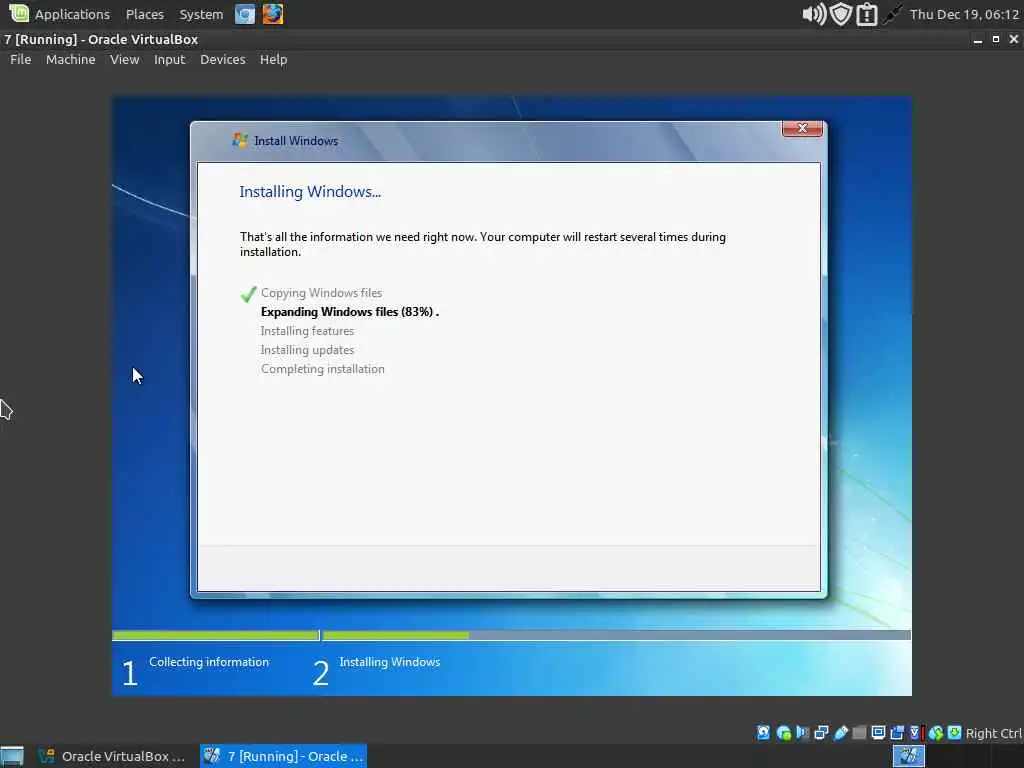Click the mouse integration status icon
The width and height of the screenshot is (1024, 768).
click(x=936, y=733)
